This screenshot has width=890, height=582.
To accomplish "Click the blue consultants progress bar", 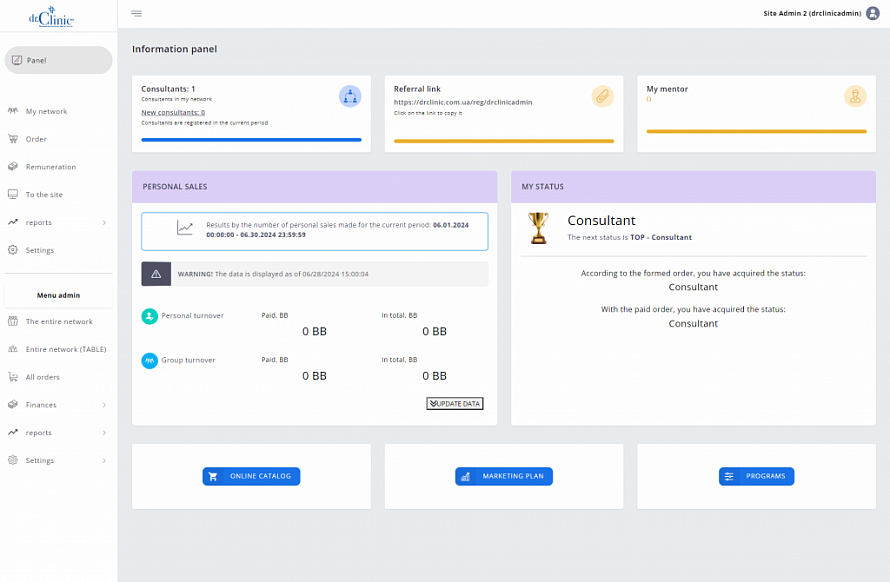I will [251, 140].
